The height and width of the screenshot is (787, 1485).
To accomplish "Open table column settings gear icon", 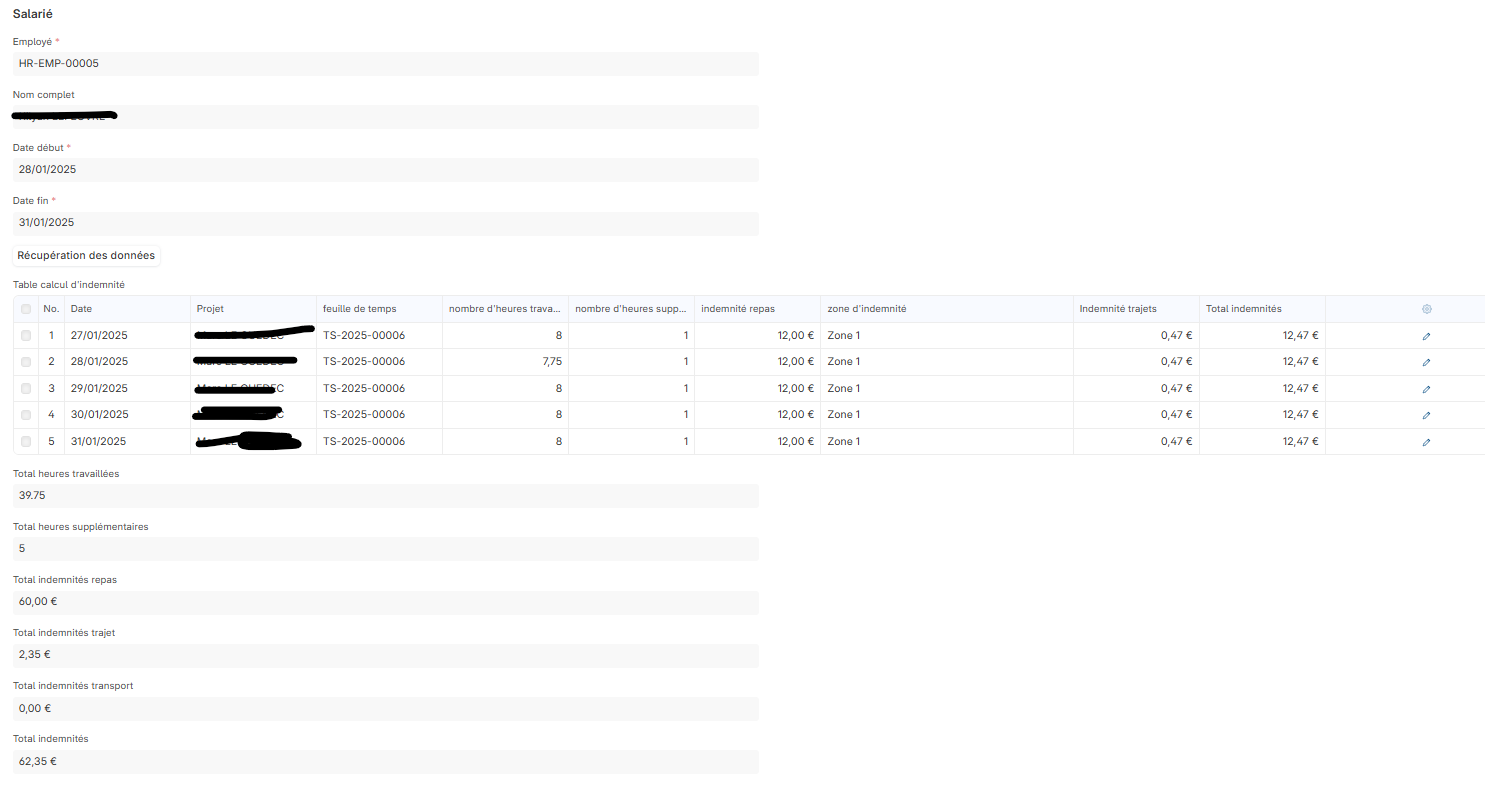I will coord(1426,309).
